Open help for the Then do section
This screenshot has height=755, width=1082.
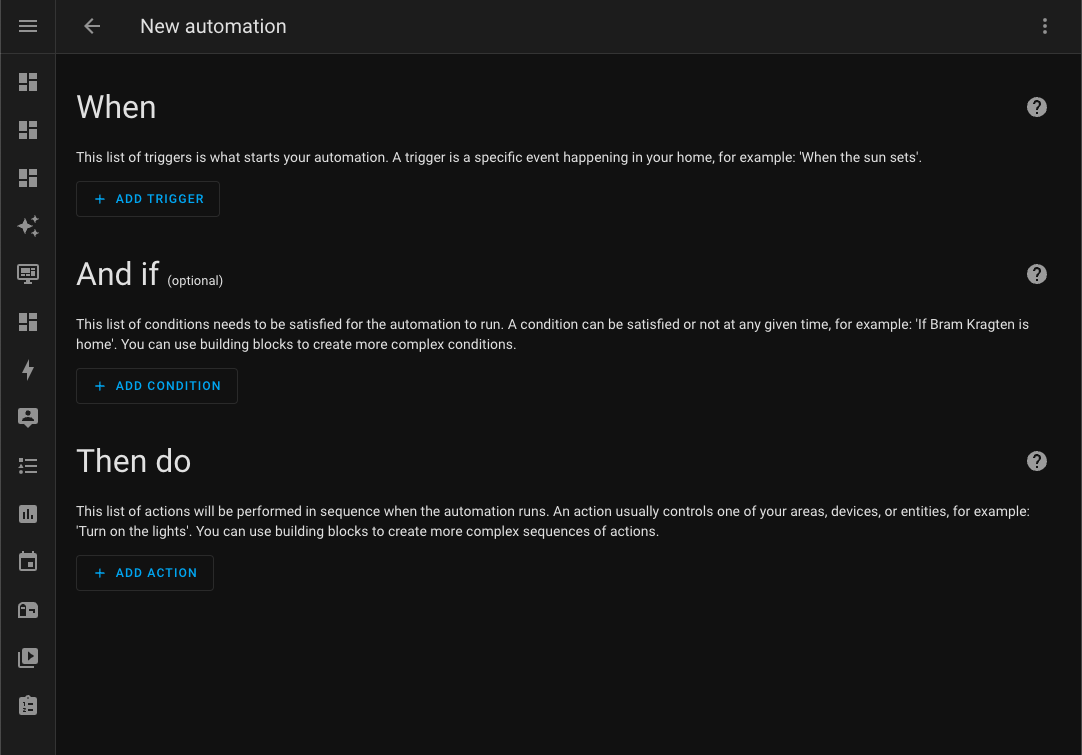click(1036, 461)
